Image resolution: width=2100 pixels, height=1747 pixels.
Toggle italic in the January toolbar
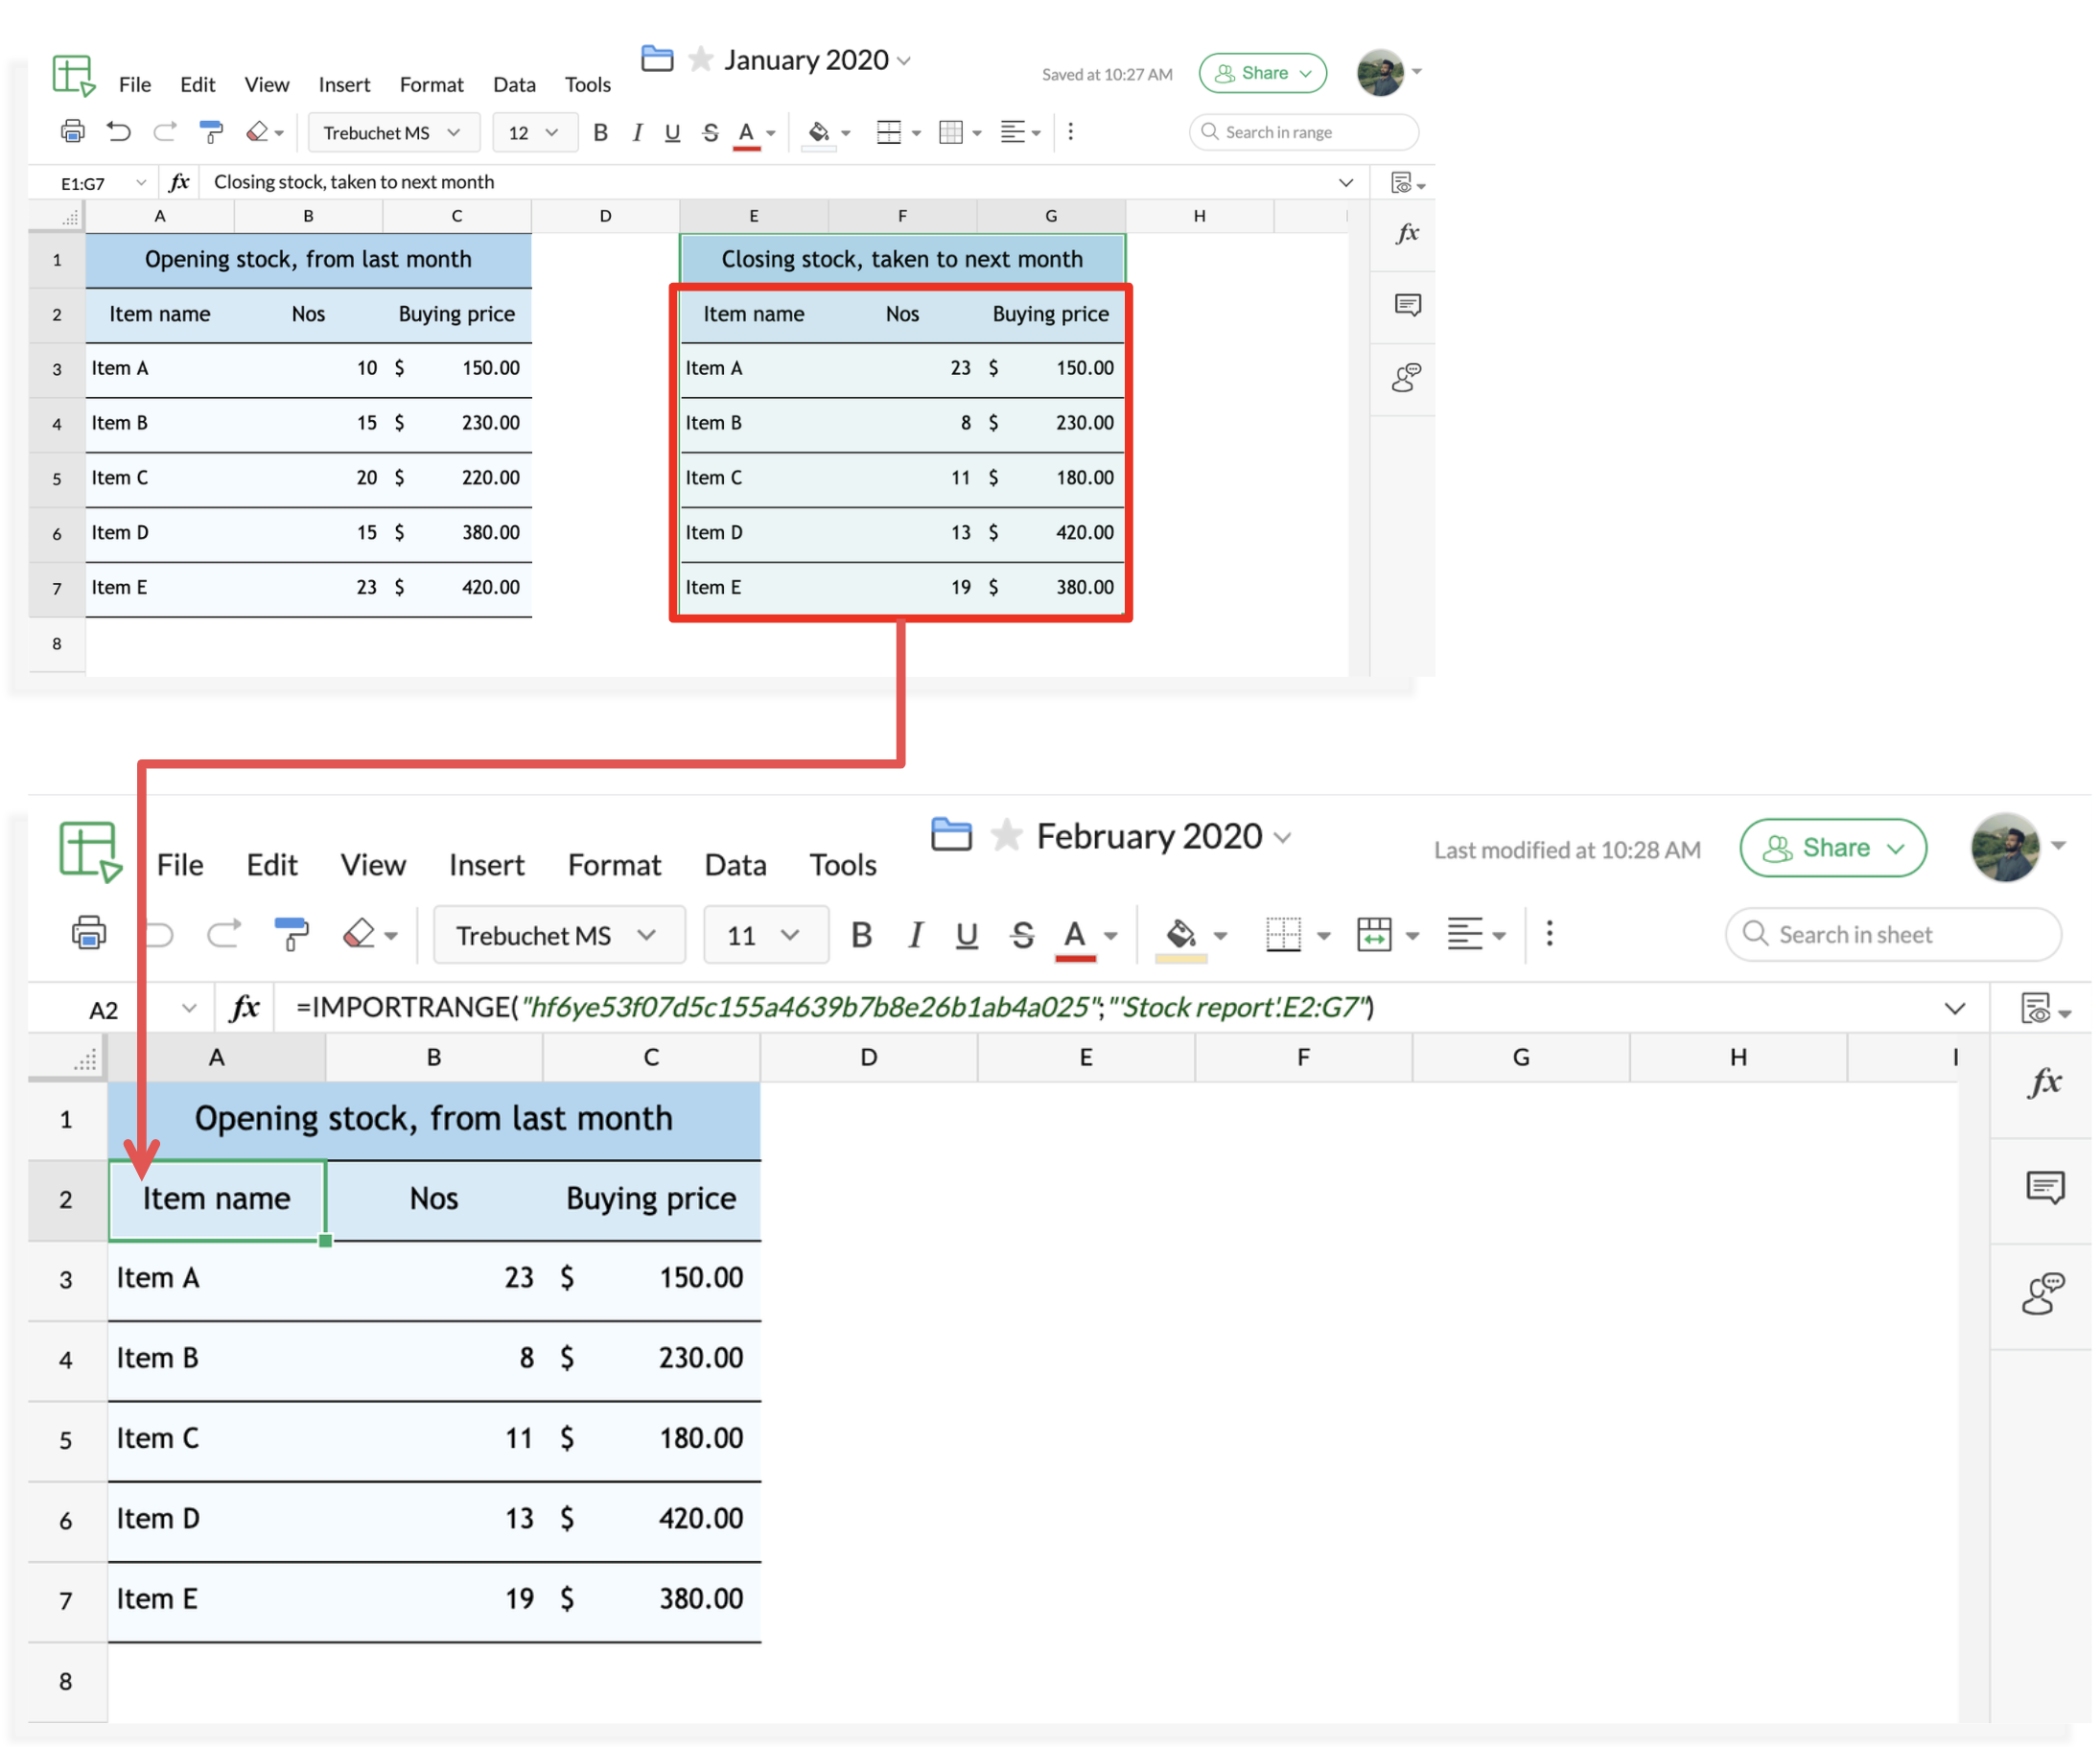coord(637,132)
